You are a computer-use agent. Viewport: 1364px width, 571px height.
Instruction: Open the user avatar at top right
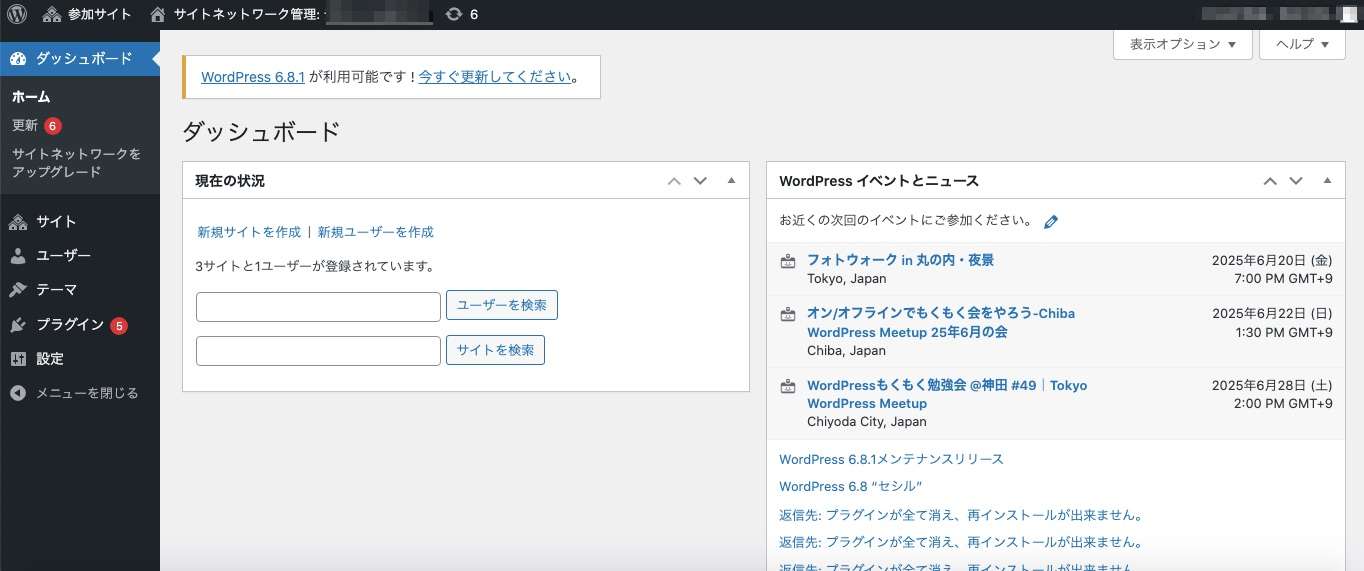tap(1347, 14)
